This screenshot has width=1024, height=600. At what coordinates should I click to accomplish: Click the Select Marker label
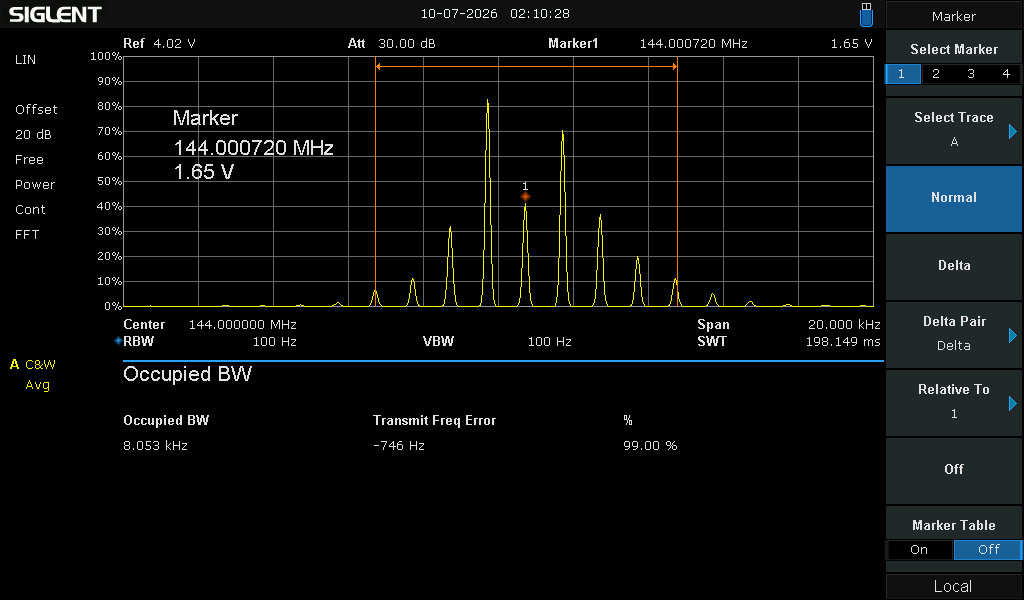coord(953,50)
